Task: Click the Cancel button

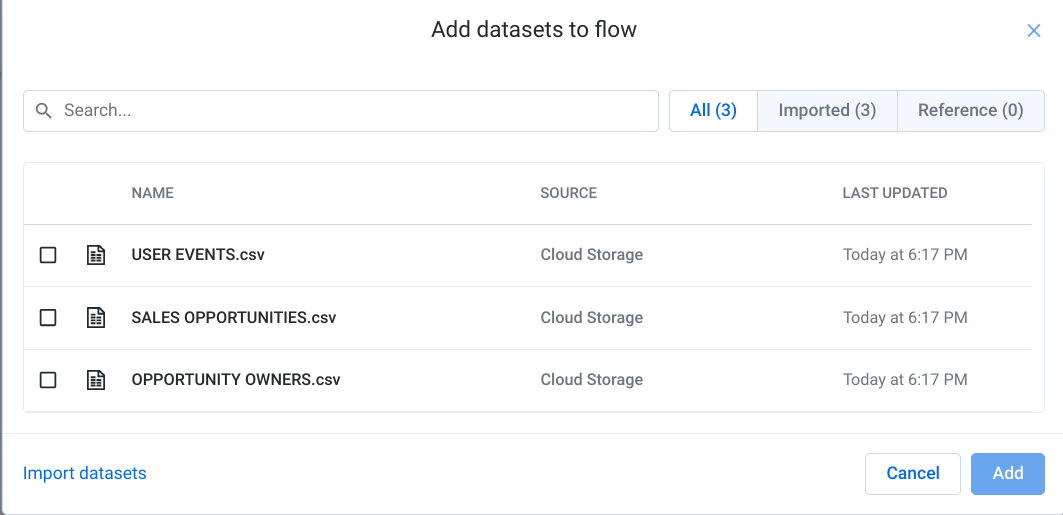Action: click(912, 474)
